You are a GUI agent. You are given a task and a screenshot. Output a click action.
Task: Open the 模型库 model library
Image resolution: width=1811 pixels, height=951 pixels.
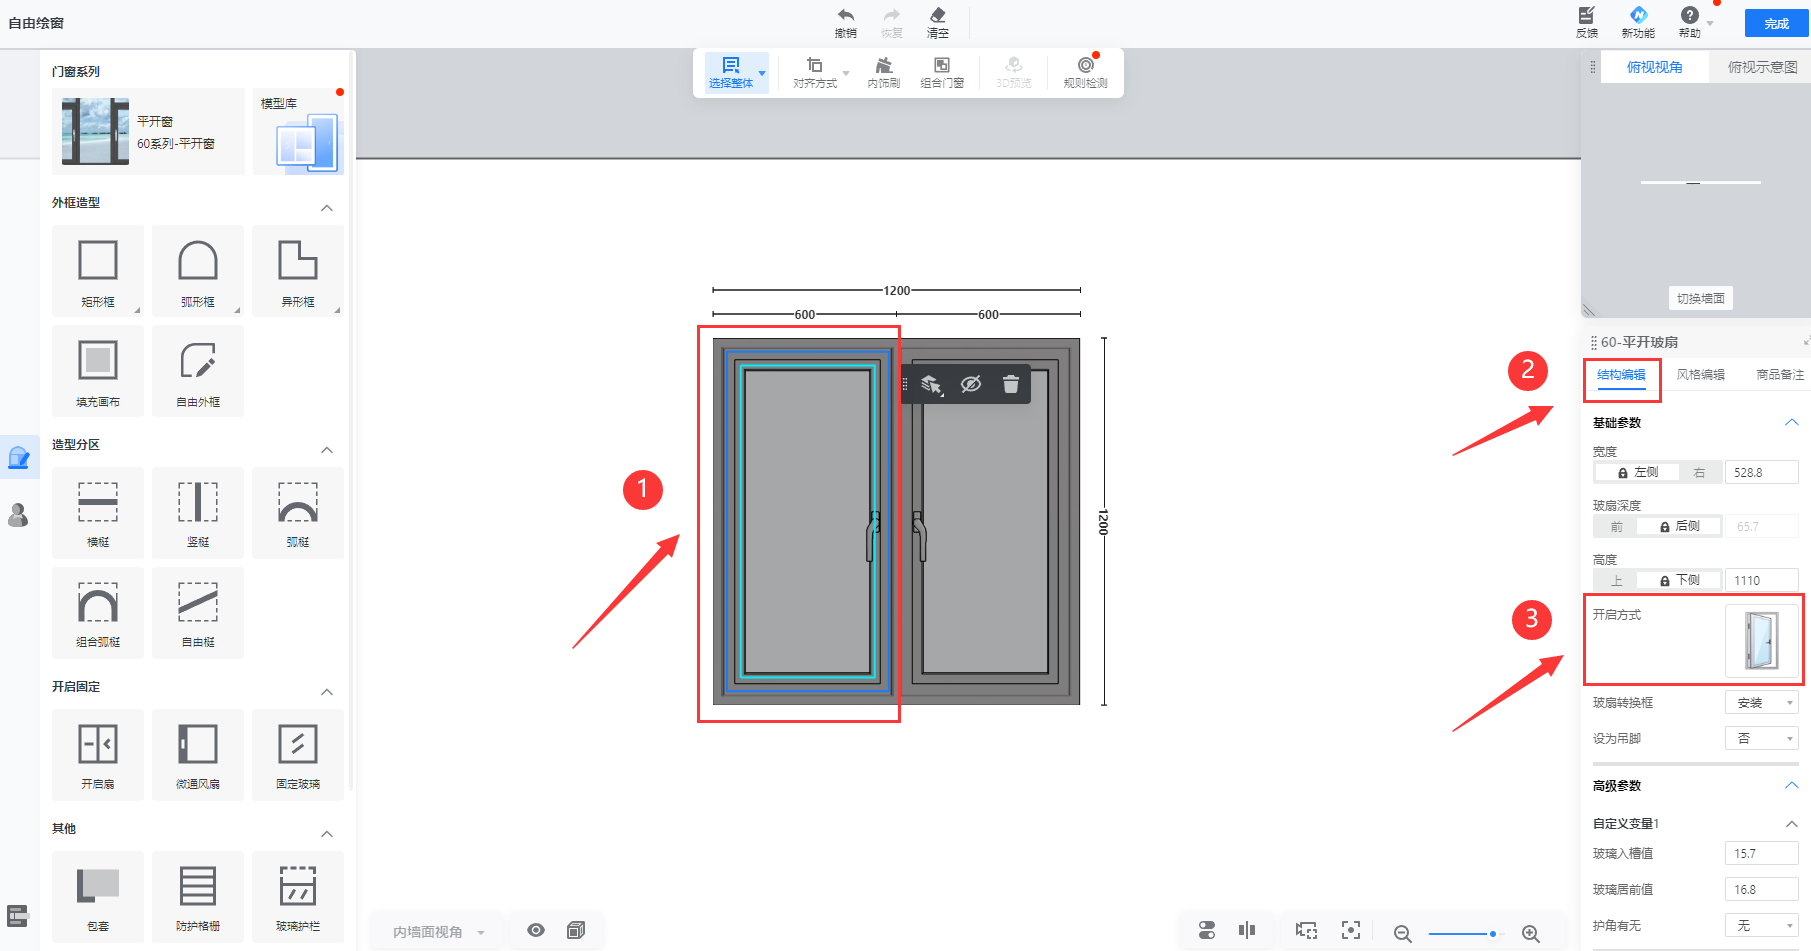point(298,132)
